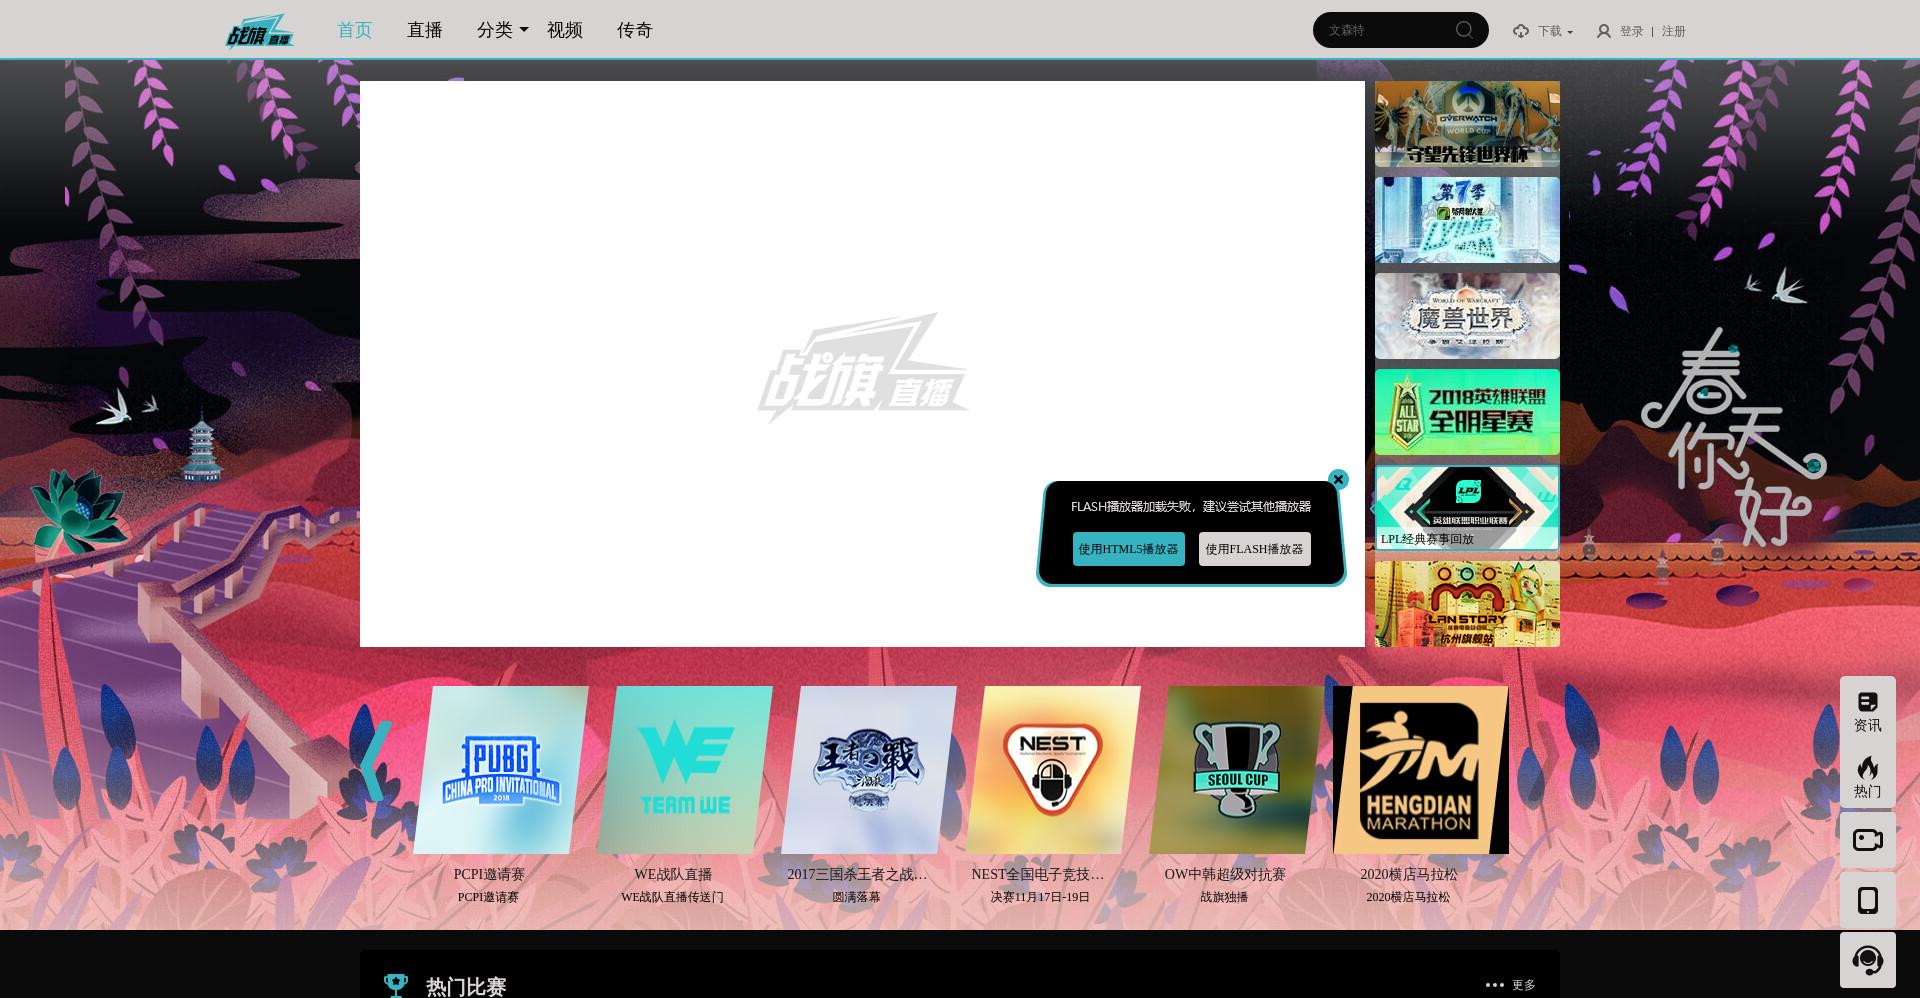The width and height of the screenshot is (1920, 998).
Task: Open the NEST card image
Action: tap(1053, 770)
